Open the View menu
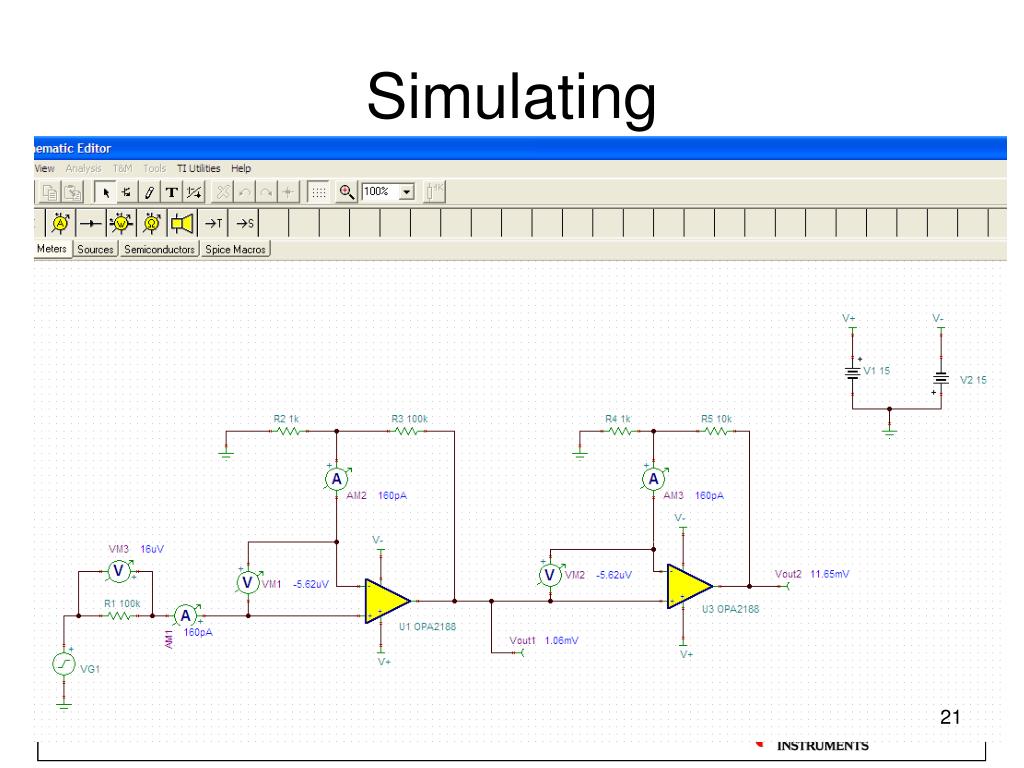 pos(44,168)
